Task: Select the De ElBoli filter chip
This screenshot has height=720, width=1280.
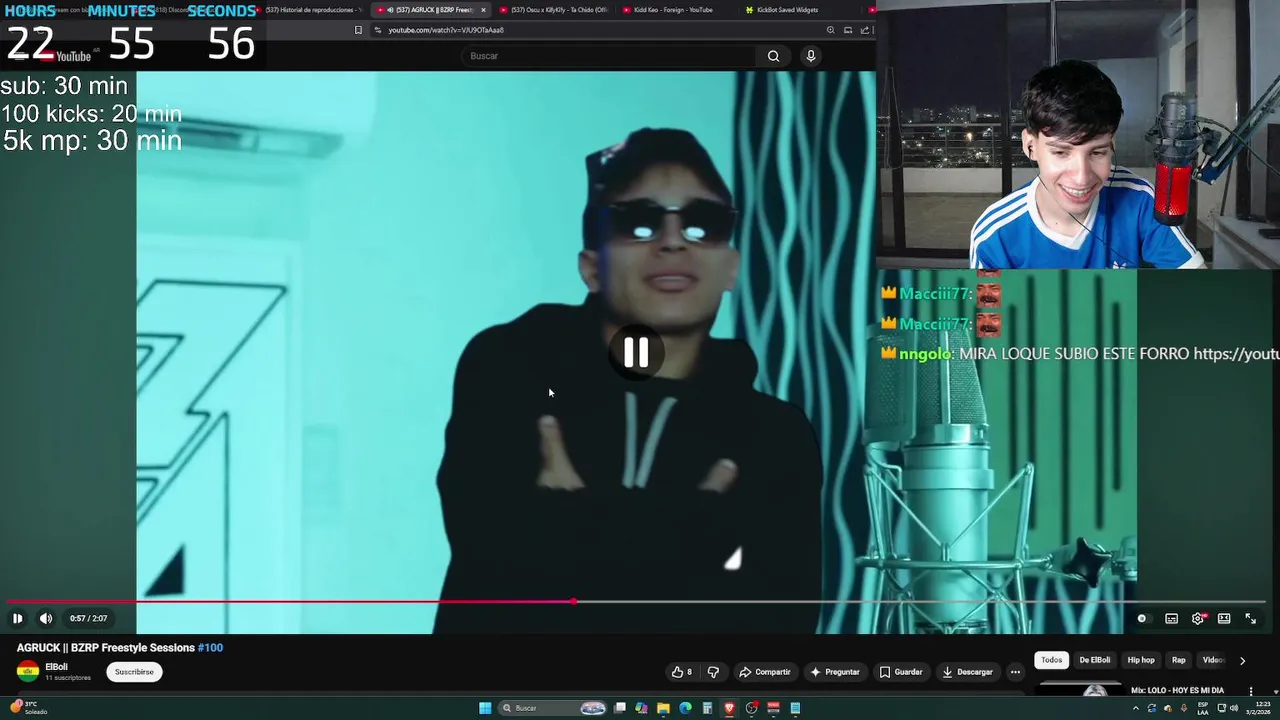Action: coord(1094,660)
